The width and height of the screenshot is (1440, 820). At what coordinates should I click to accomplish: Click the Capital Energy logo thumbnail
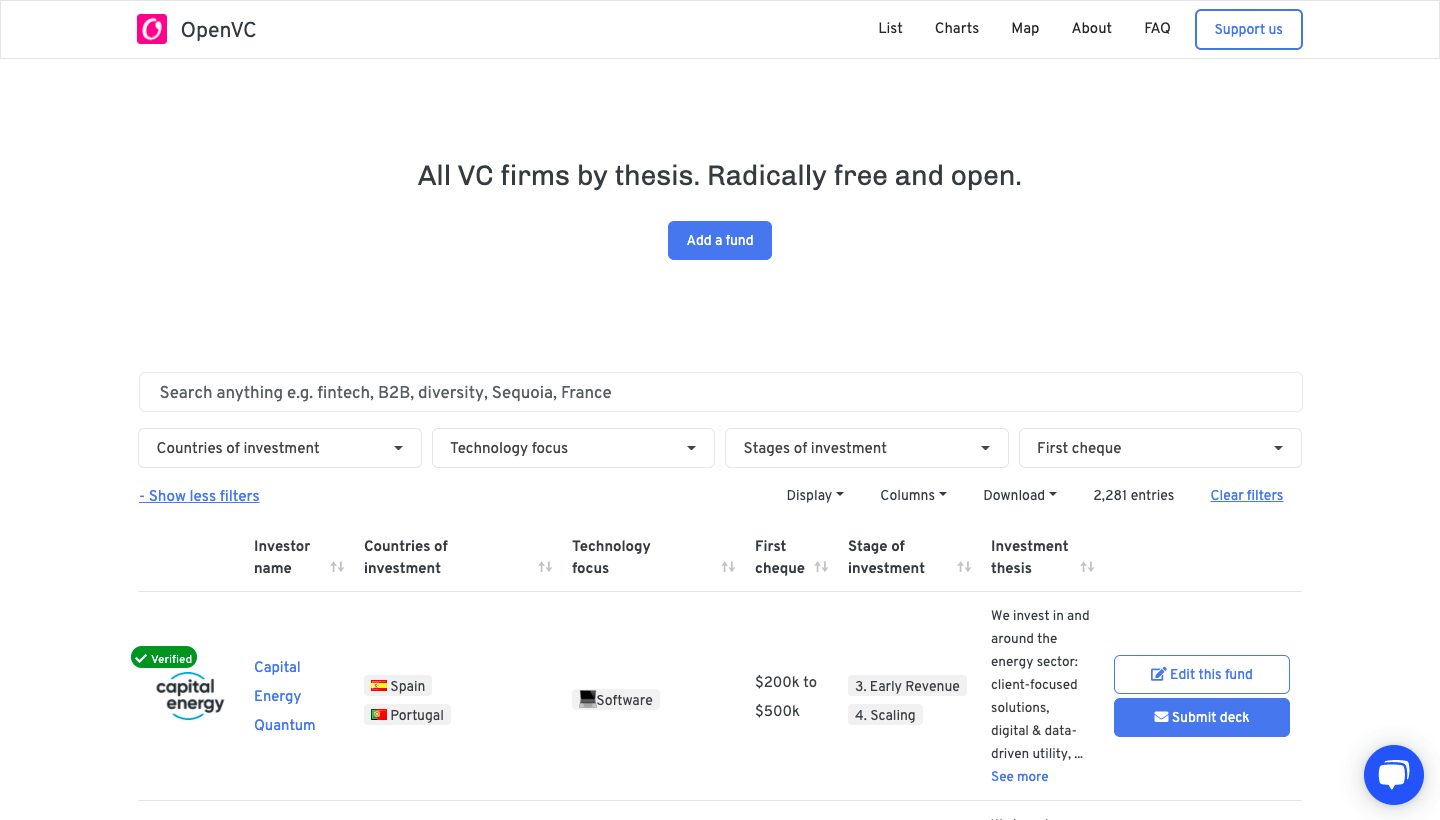pyautogui.click(x=190, y=697)
